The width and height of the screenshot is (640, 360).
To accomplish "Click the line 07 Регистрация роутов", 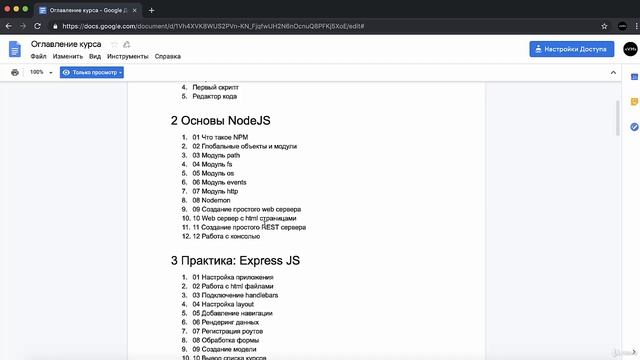I will tap(227, 331).
